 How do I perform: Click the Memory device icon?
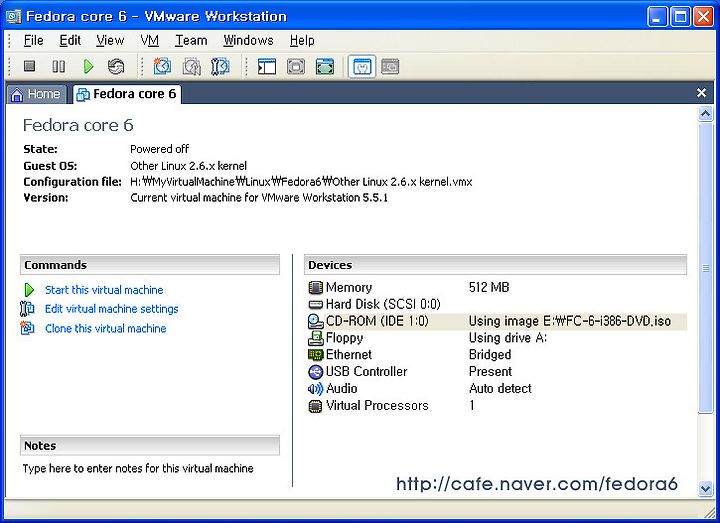coord(315,288)
